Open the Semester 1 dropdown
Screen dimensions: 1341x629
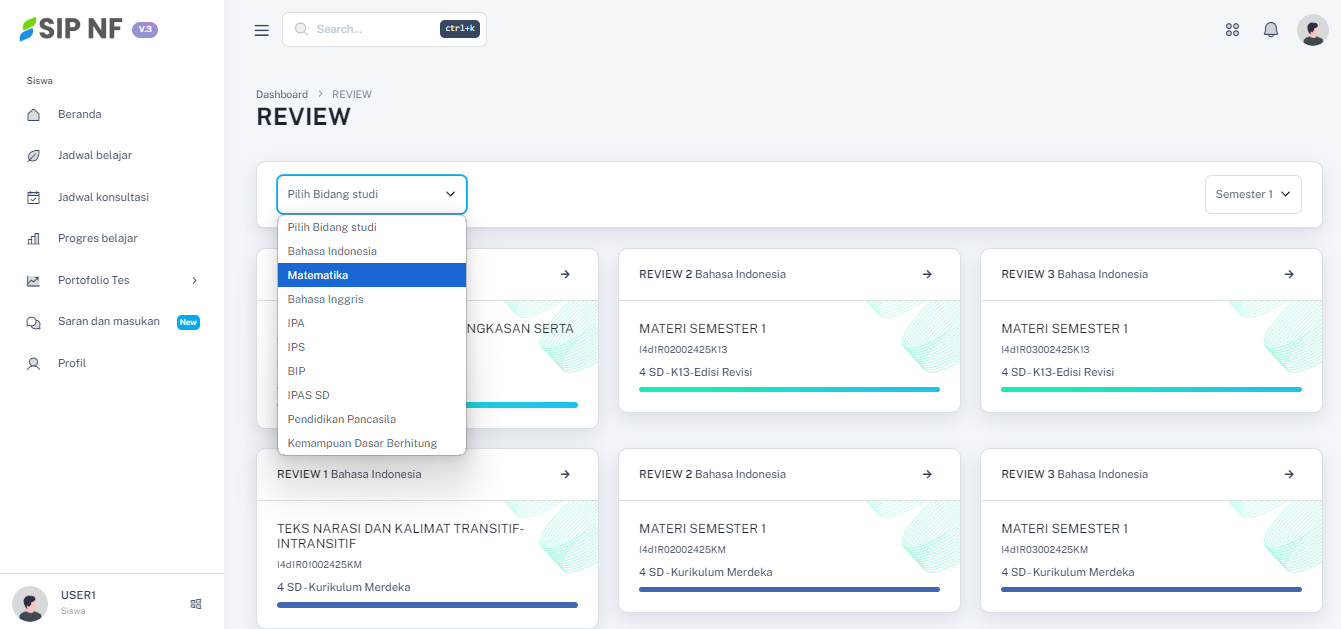[x=1253, y=194]
